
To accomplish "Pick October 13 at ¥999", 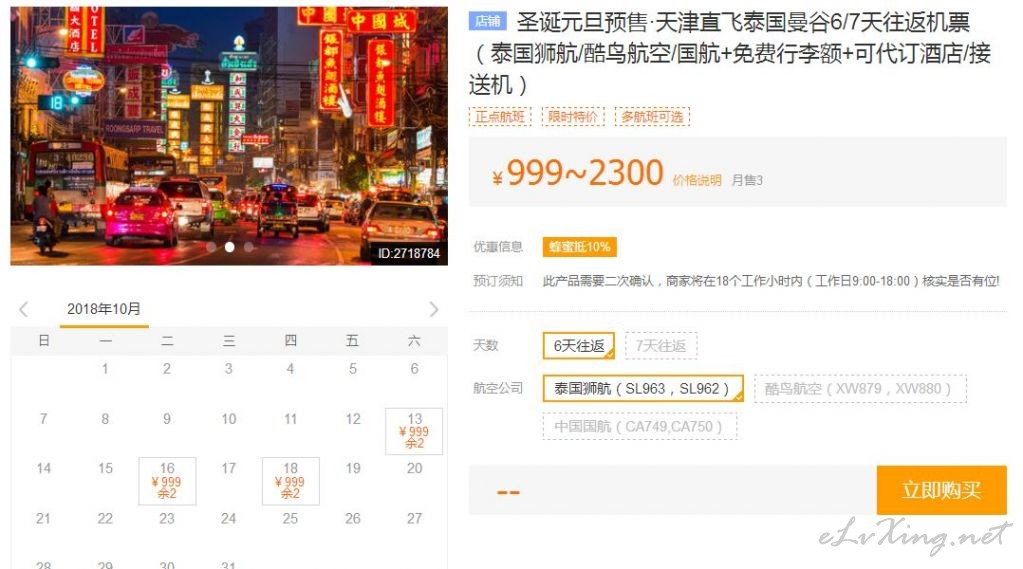I will [414, 431].
